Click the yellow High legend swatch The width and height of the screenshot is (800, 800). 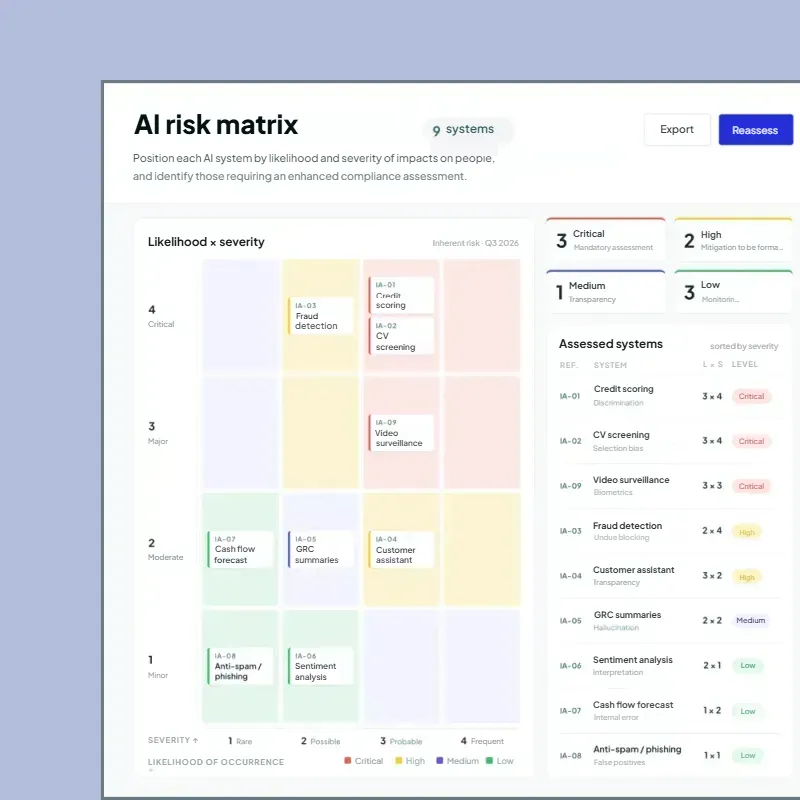[398, 761]
